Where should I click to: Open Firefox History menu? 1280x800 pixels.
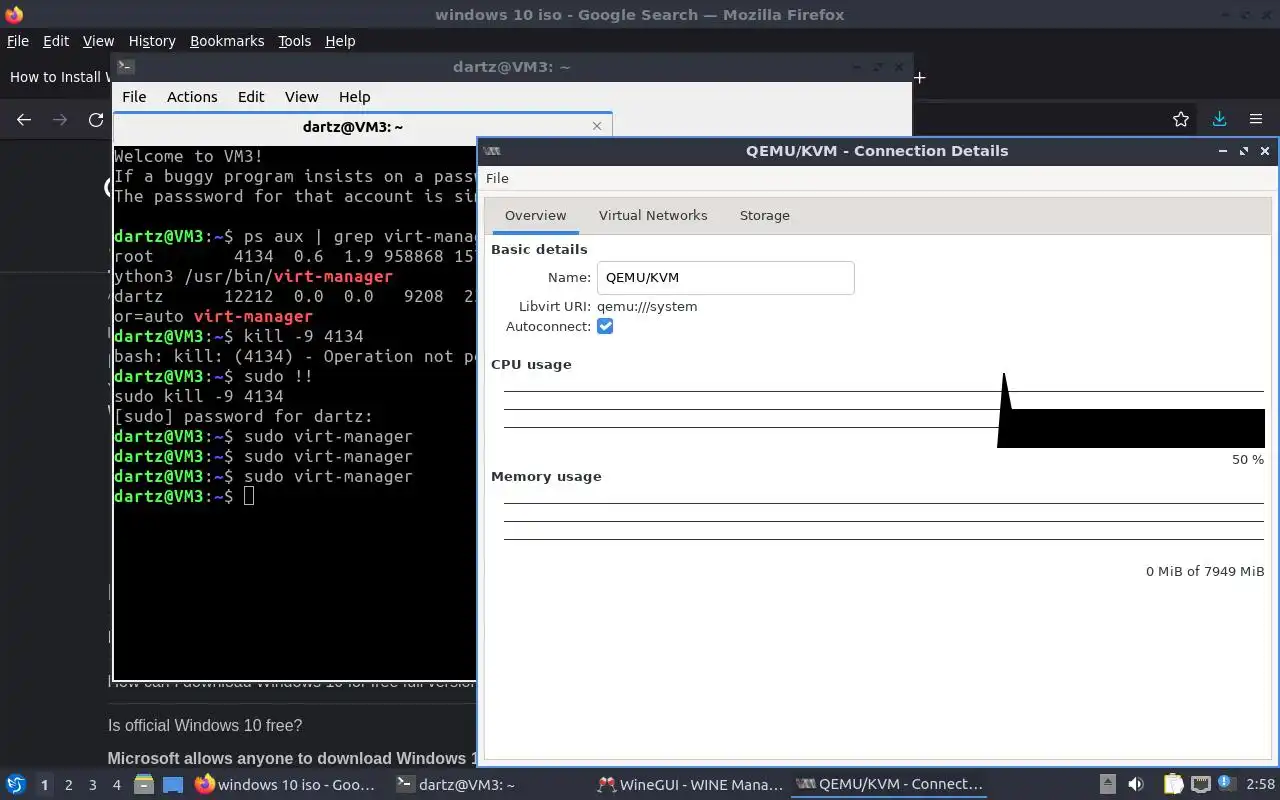point(152,41)
